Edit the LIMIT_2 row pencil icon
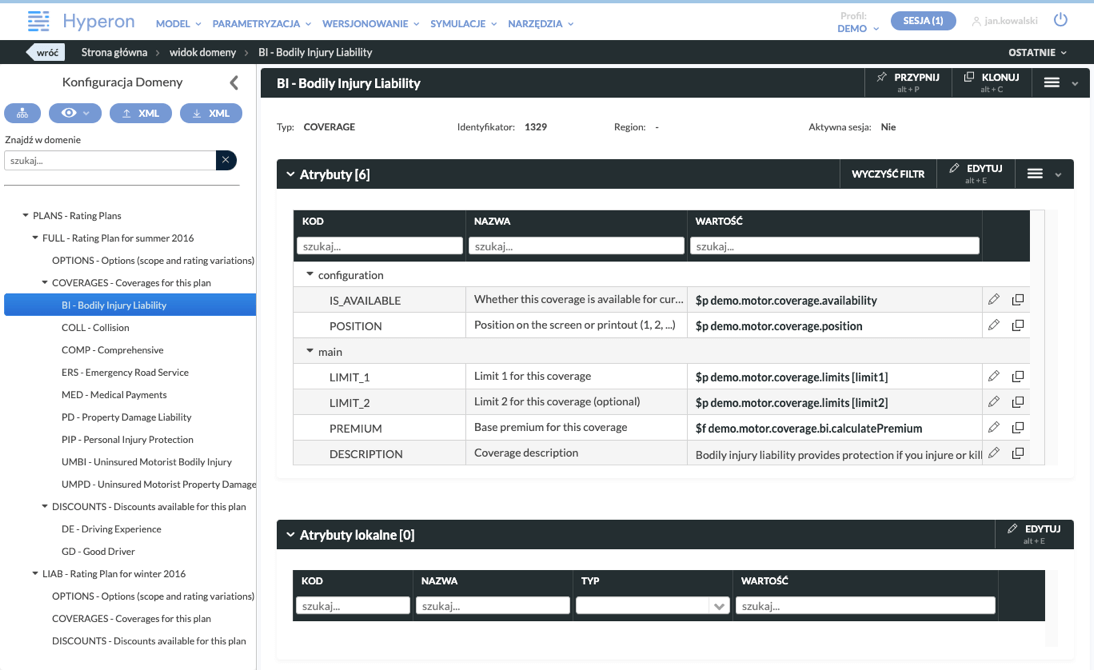Image resolution: width=1094 pixels, height=670 pixels. tap(994, 402)
